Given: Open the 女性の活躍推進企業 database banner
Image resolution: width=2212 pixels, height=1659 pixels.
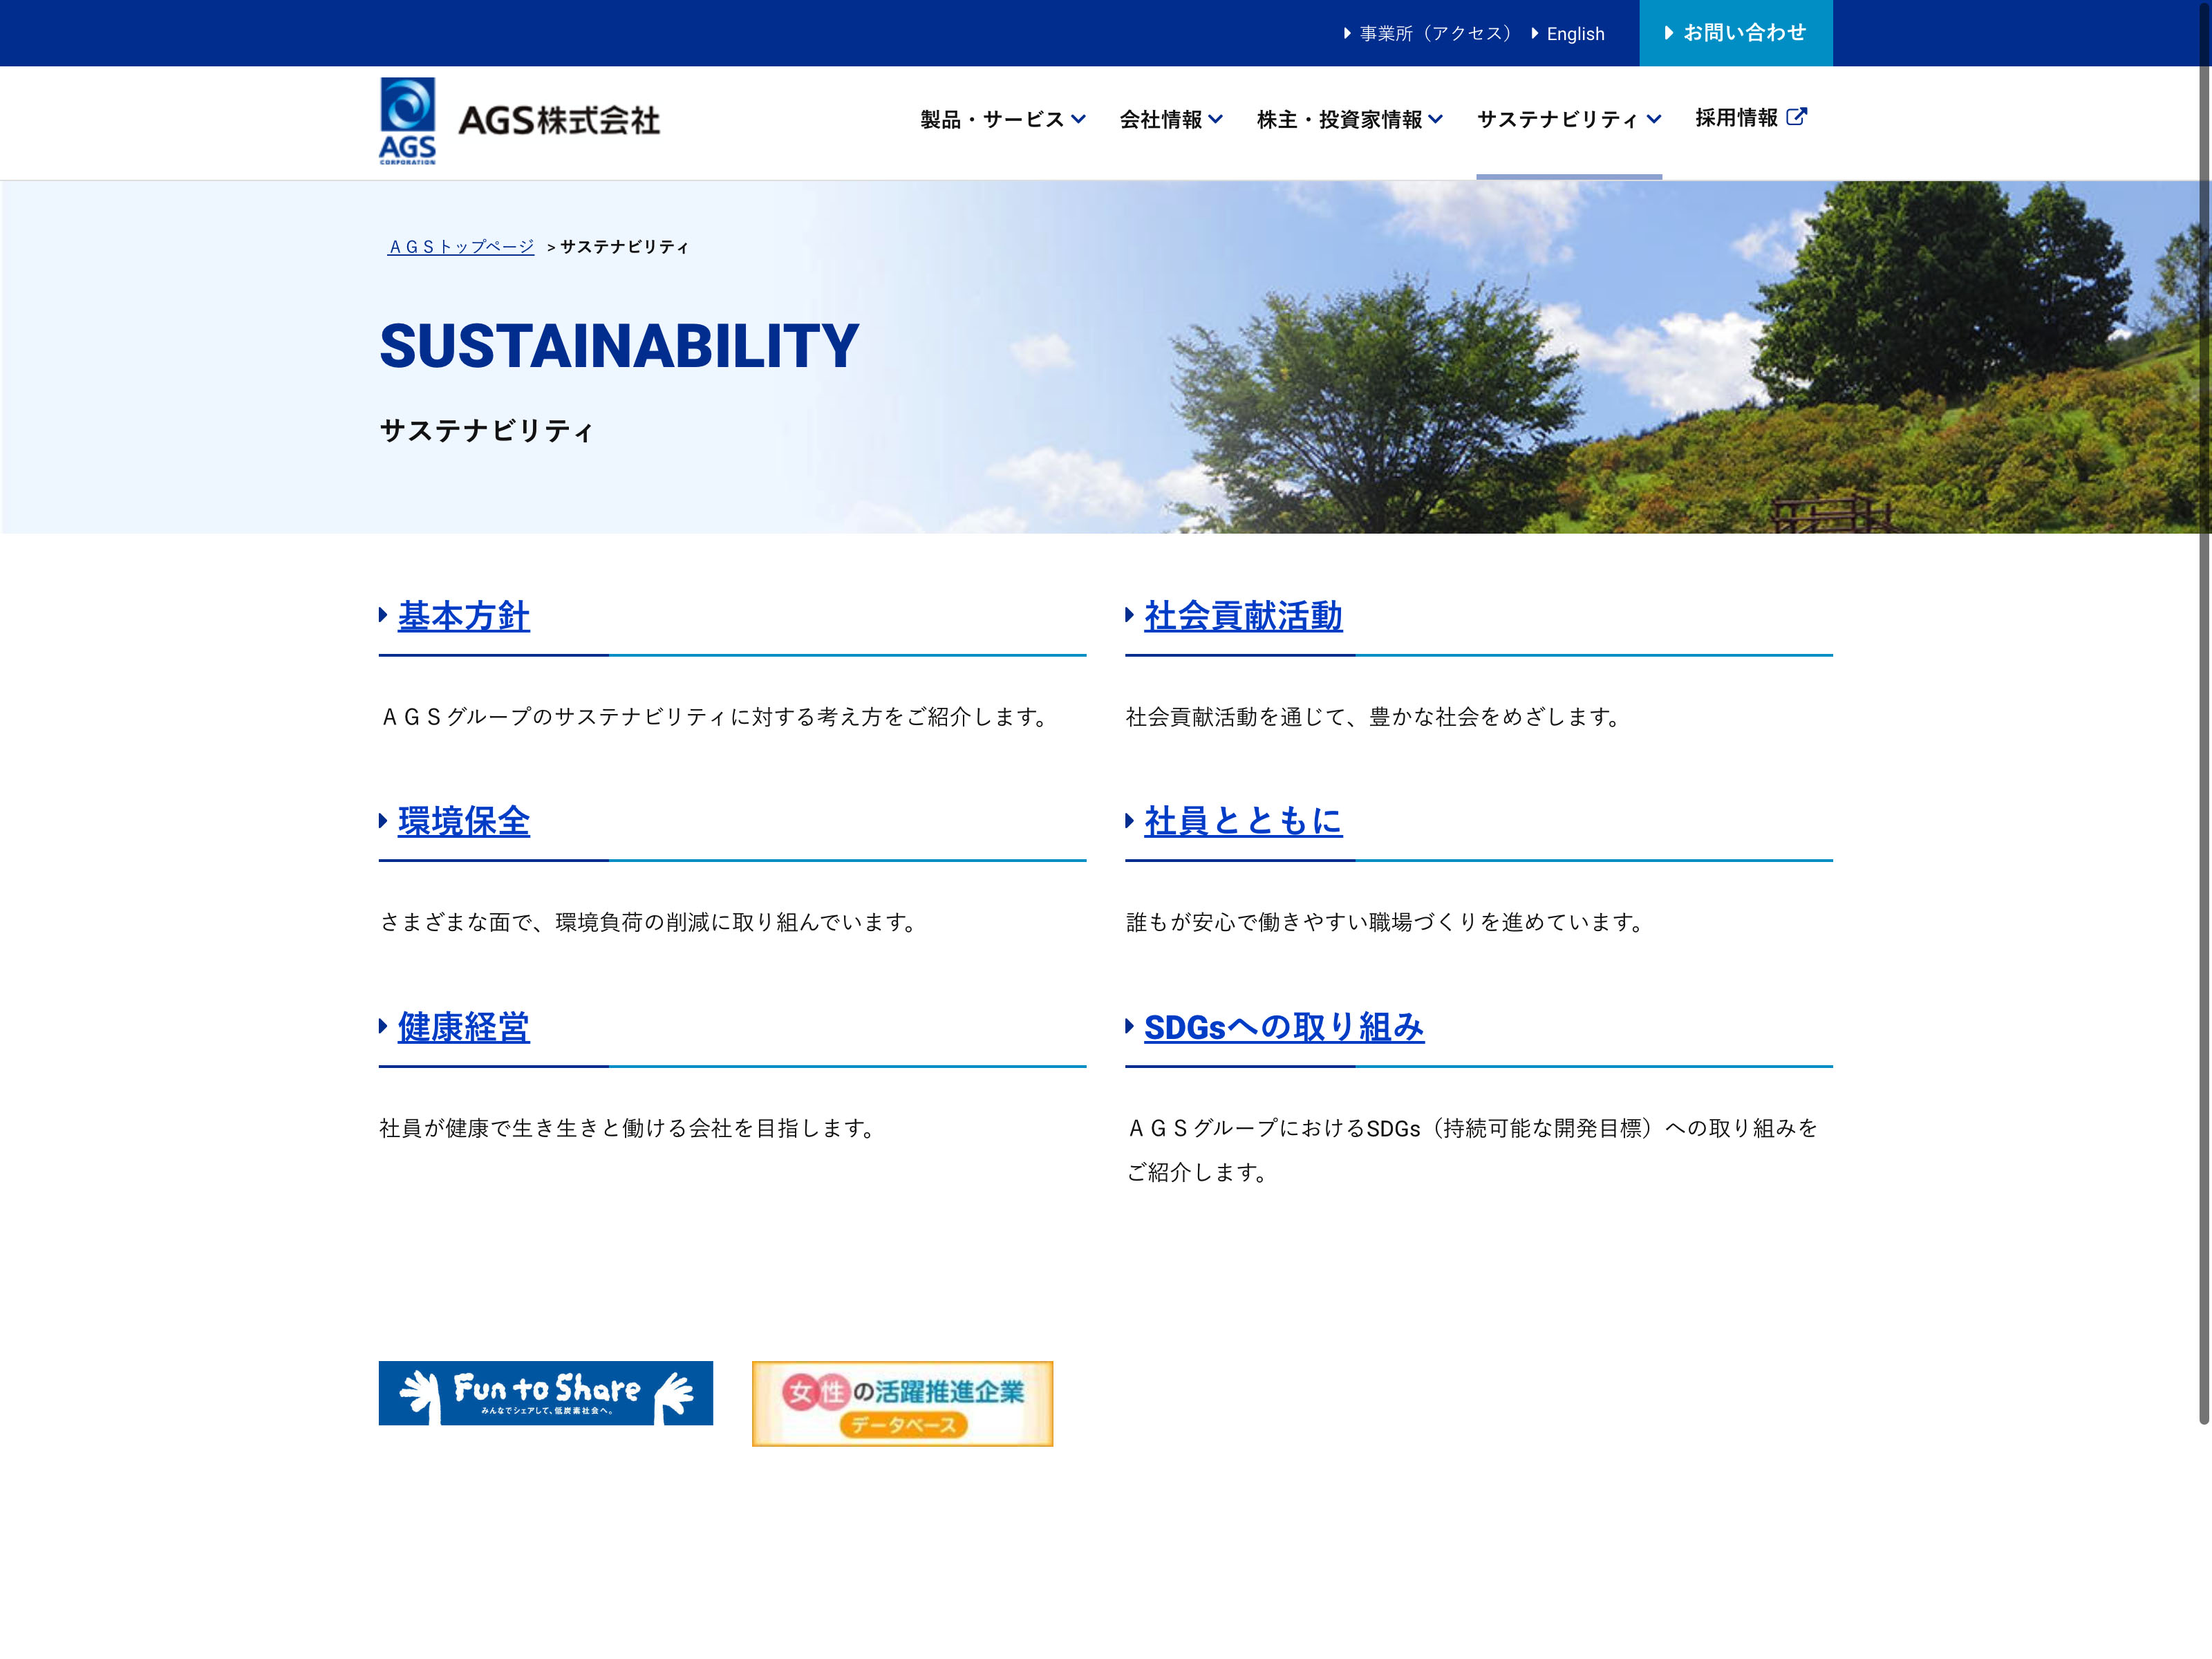Looking at the screenshot, I should pos(902,1403).
